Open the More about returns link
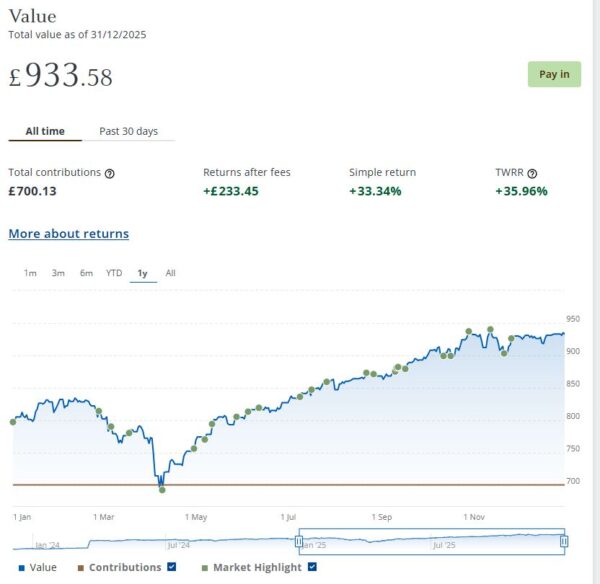600x584 pixels. (68, 234)
